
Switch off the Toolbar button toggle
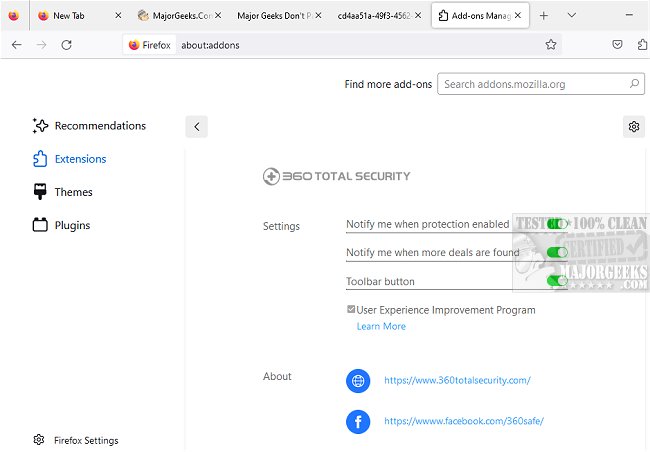point(557,281)
